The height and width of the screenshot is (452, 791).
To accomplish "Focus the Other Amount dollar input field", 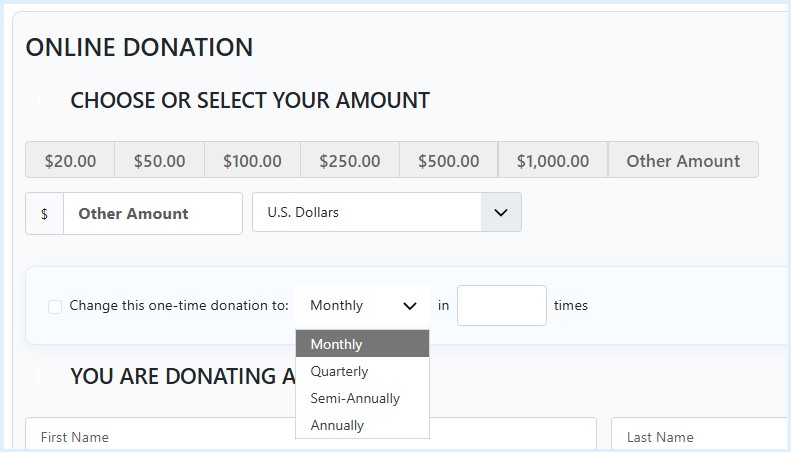I will pyautogui.click(x=153, y=213).
